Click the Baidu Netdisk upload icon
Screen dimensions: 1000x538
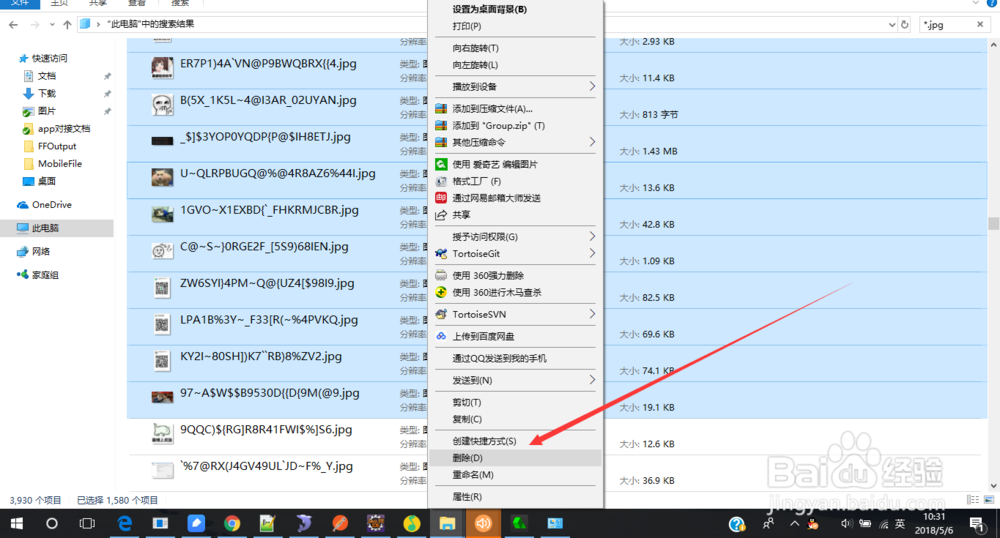(x=441, y=336)
